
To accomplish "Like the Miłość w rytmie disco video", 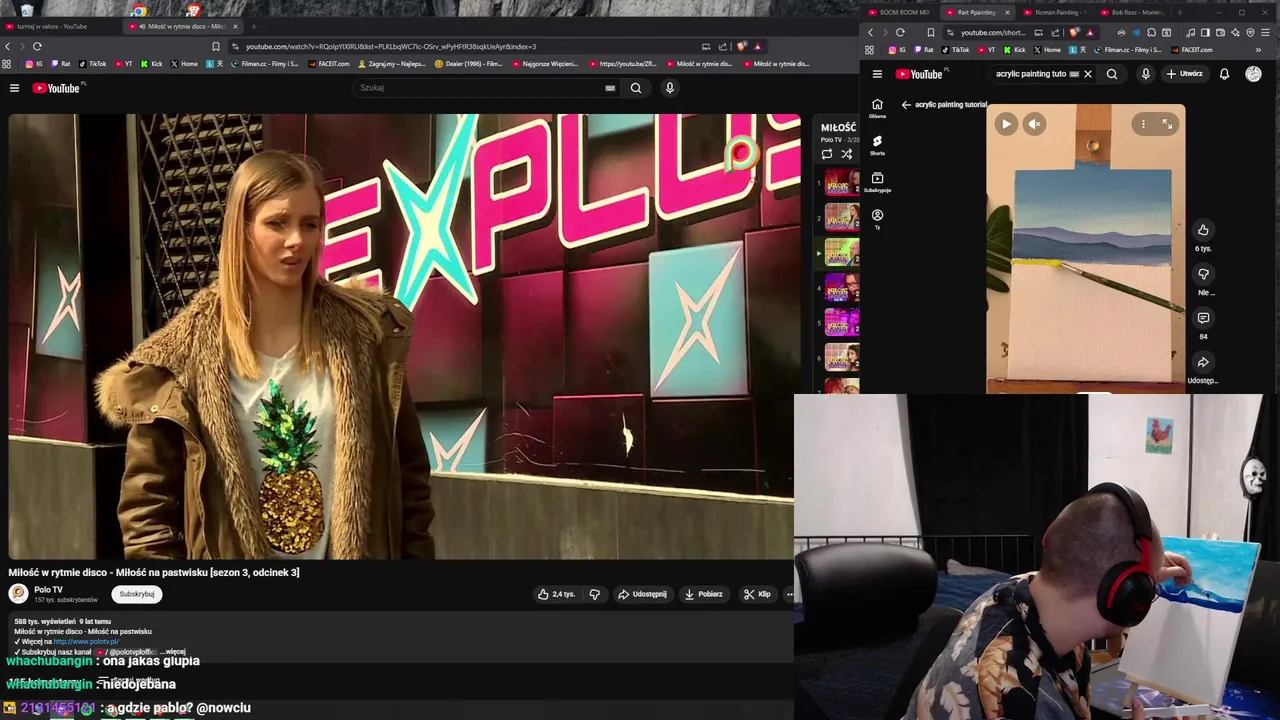I will (x=556, y=594).
